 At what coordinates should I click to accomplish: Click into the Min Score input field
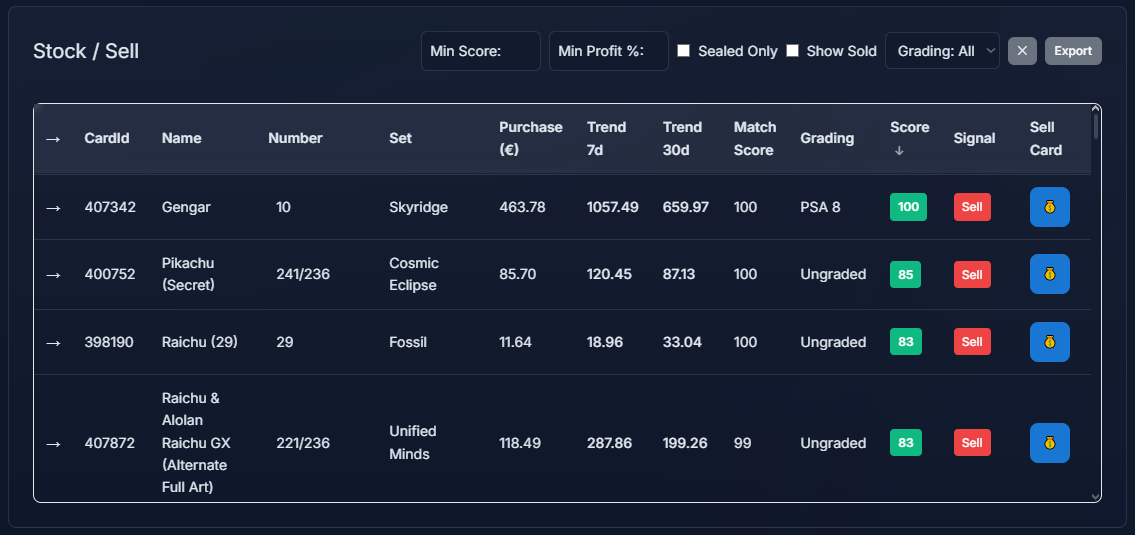coord(481,51)
